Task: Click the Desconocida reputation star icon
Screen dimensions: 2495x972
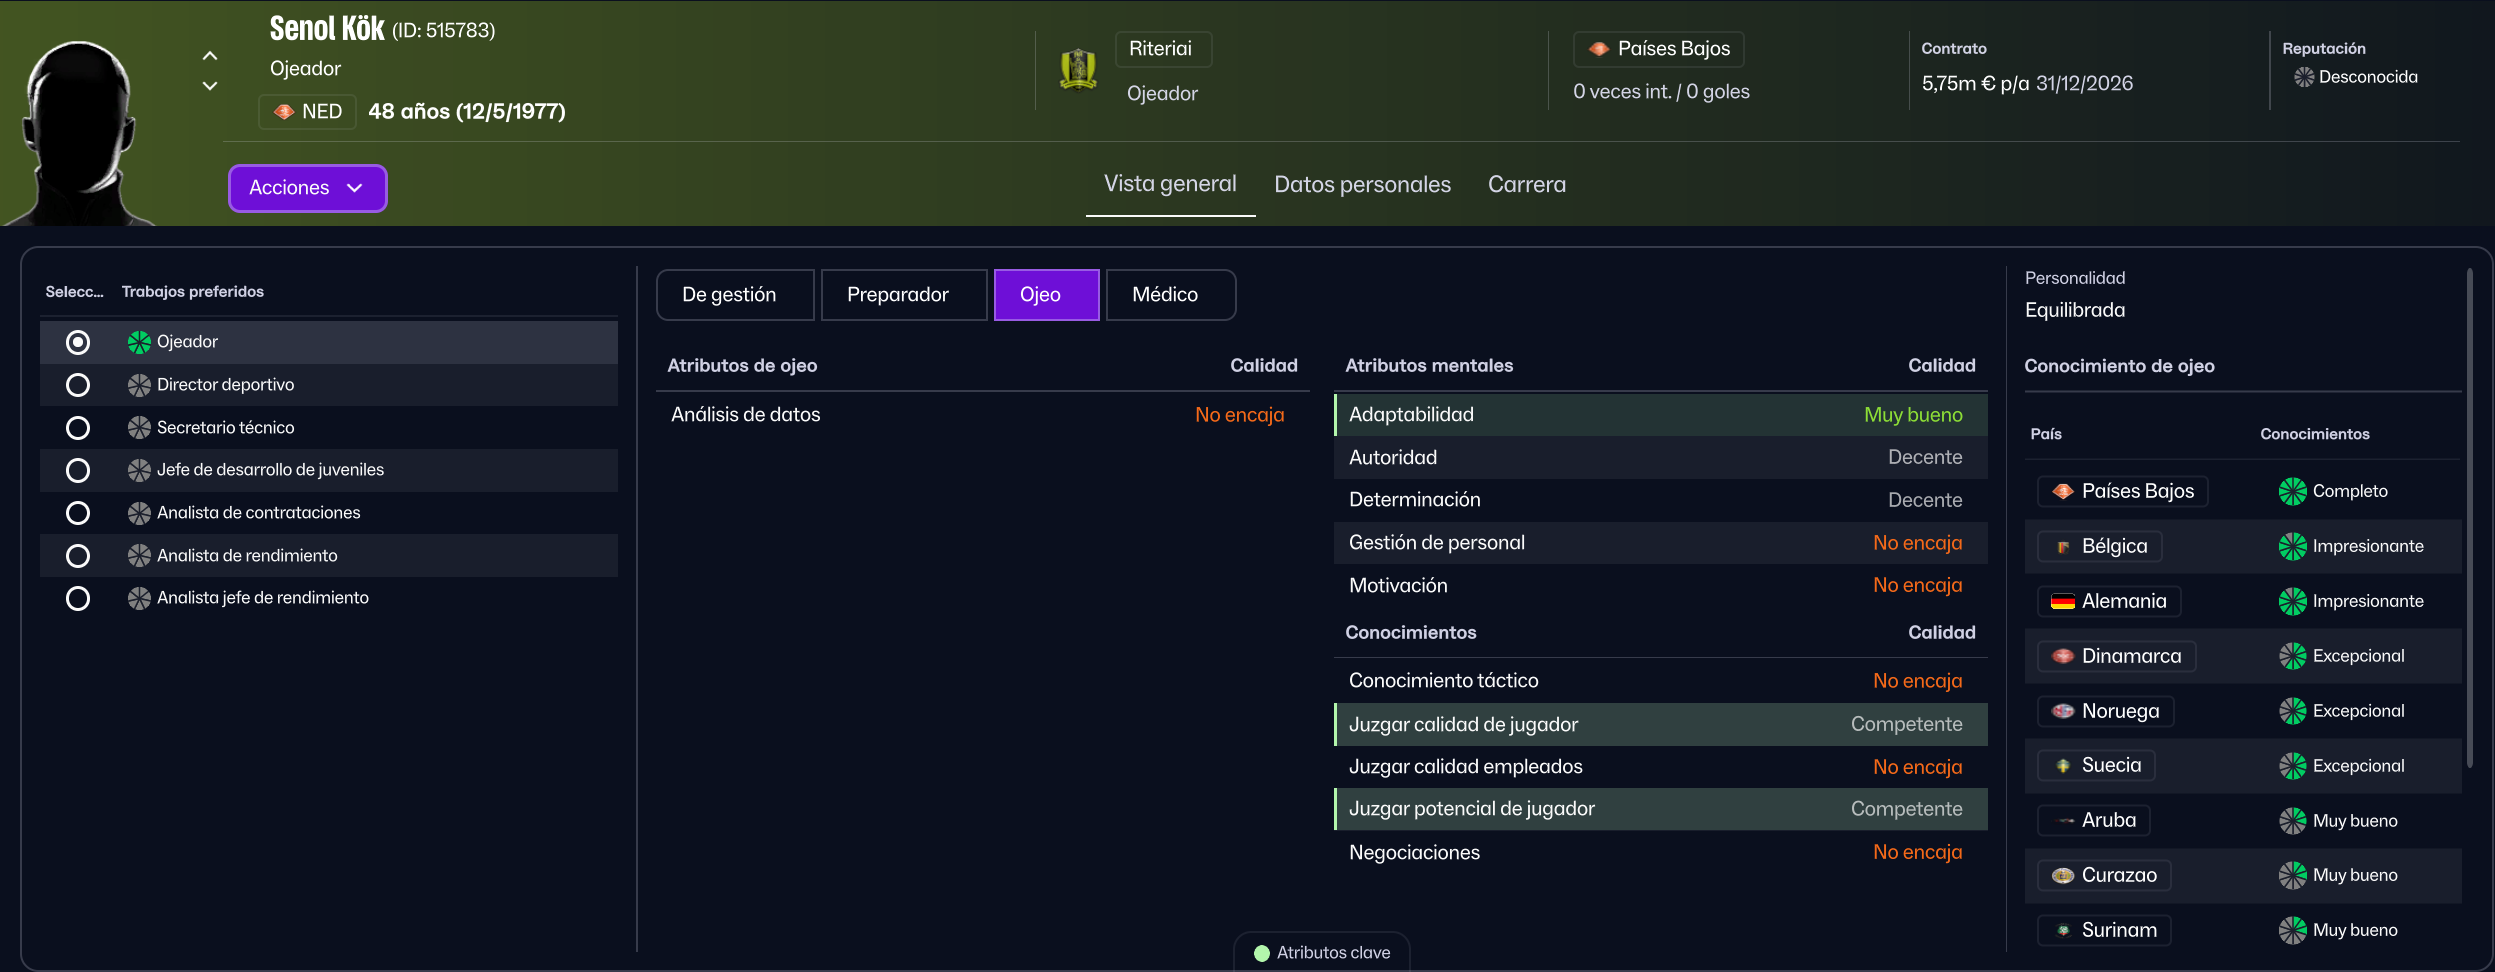Action: pyautogui.click(x=2304, y=77)
